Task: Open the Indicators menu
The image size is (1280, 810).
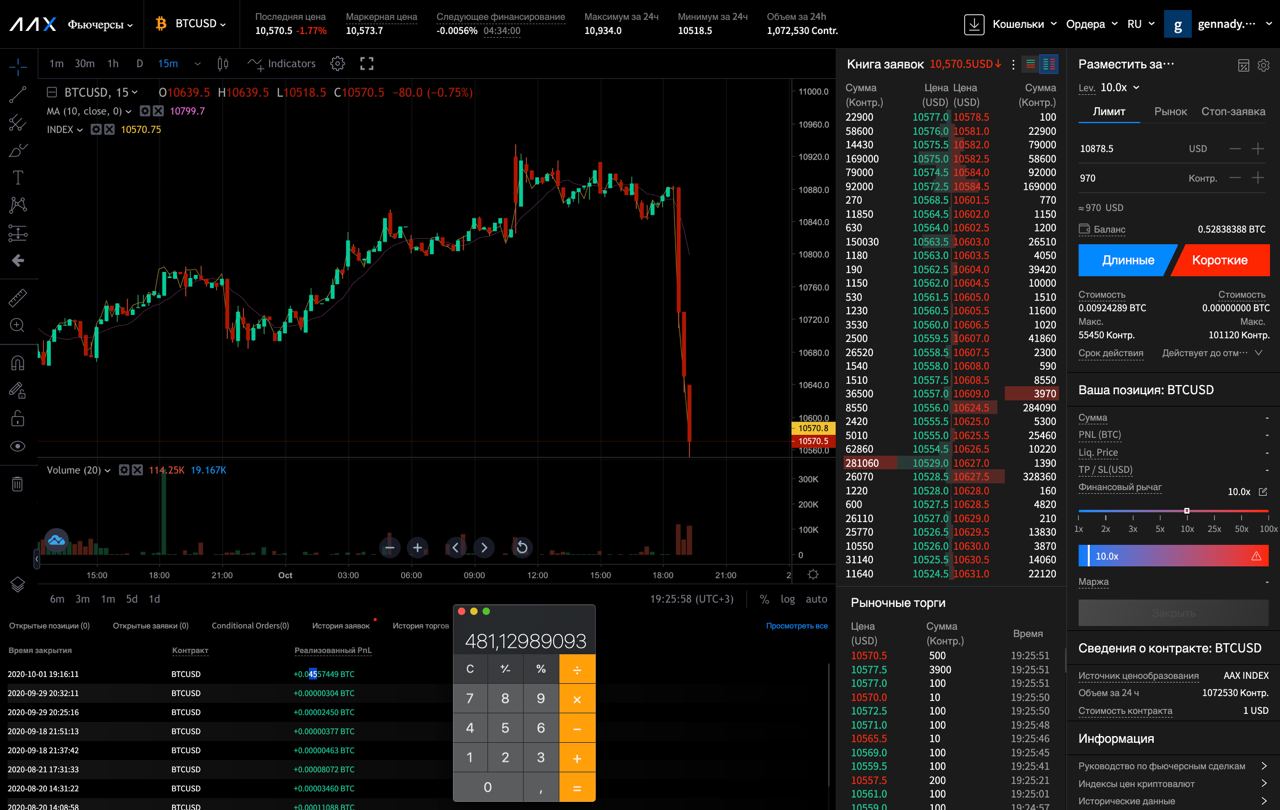Action: tap(281, 63)
